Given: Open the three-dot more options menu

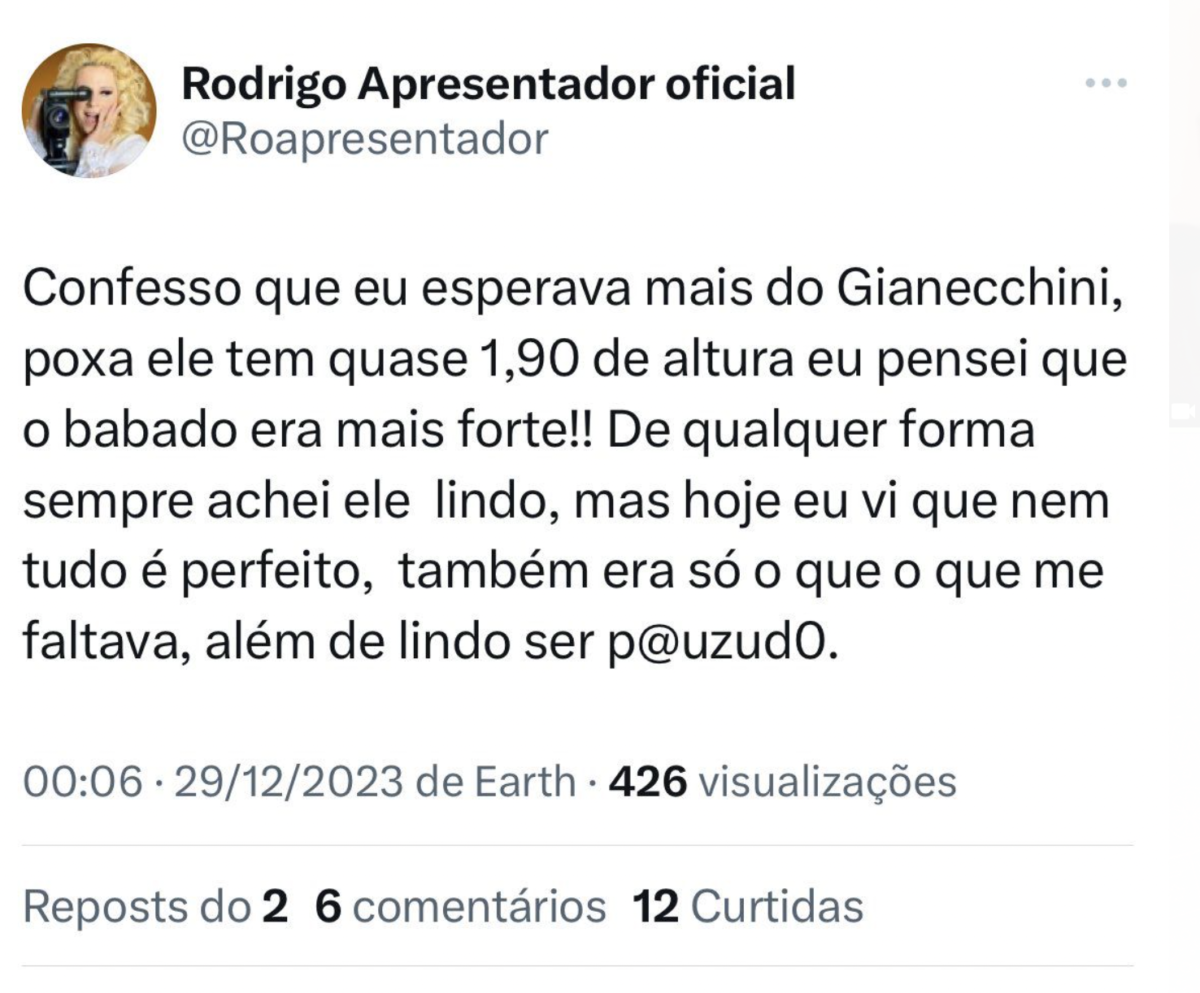Looking at the screenshot, I should pyautogui.click(x=1106, y=84).
